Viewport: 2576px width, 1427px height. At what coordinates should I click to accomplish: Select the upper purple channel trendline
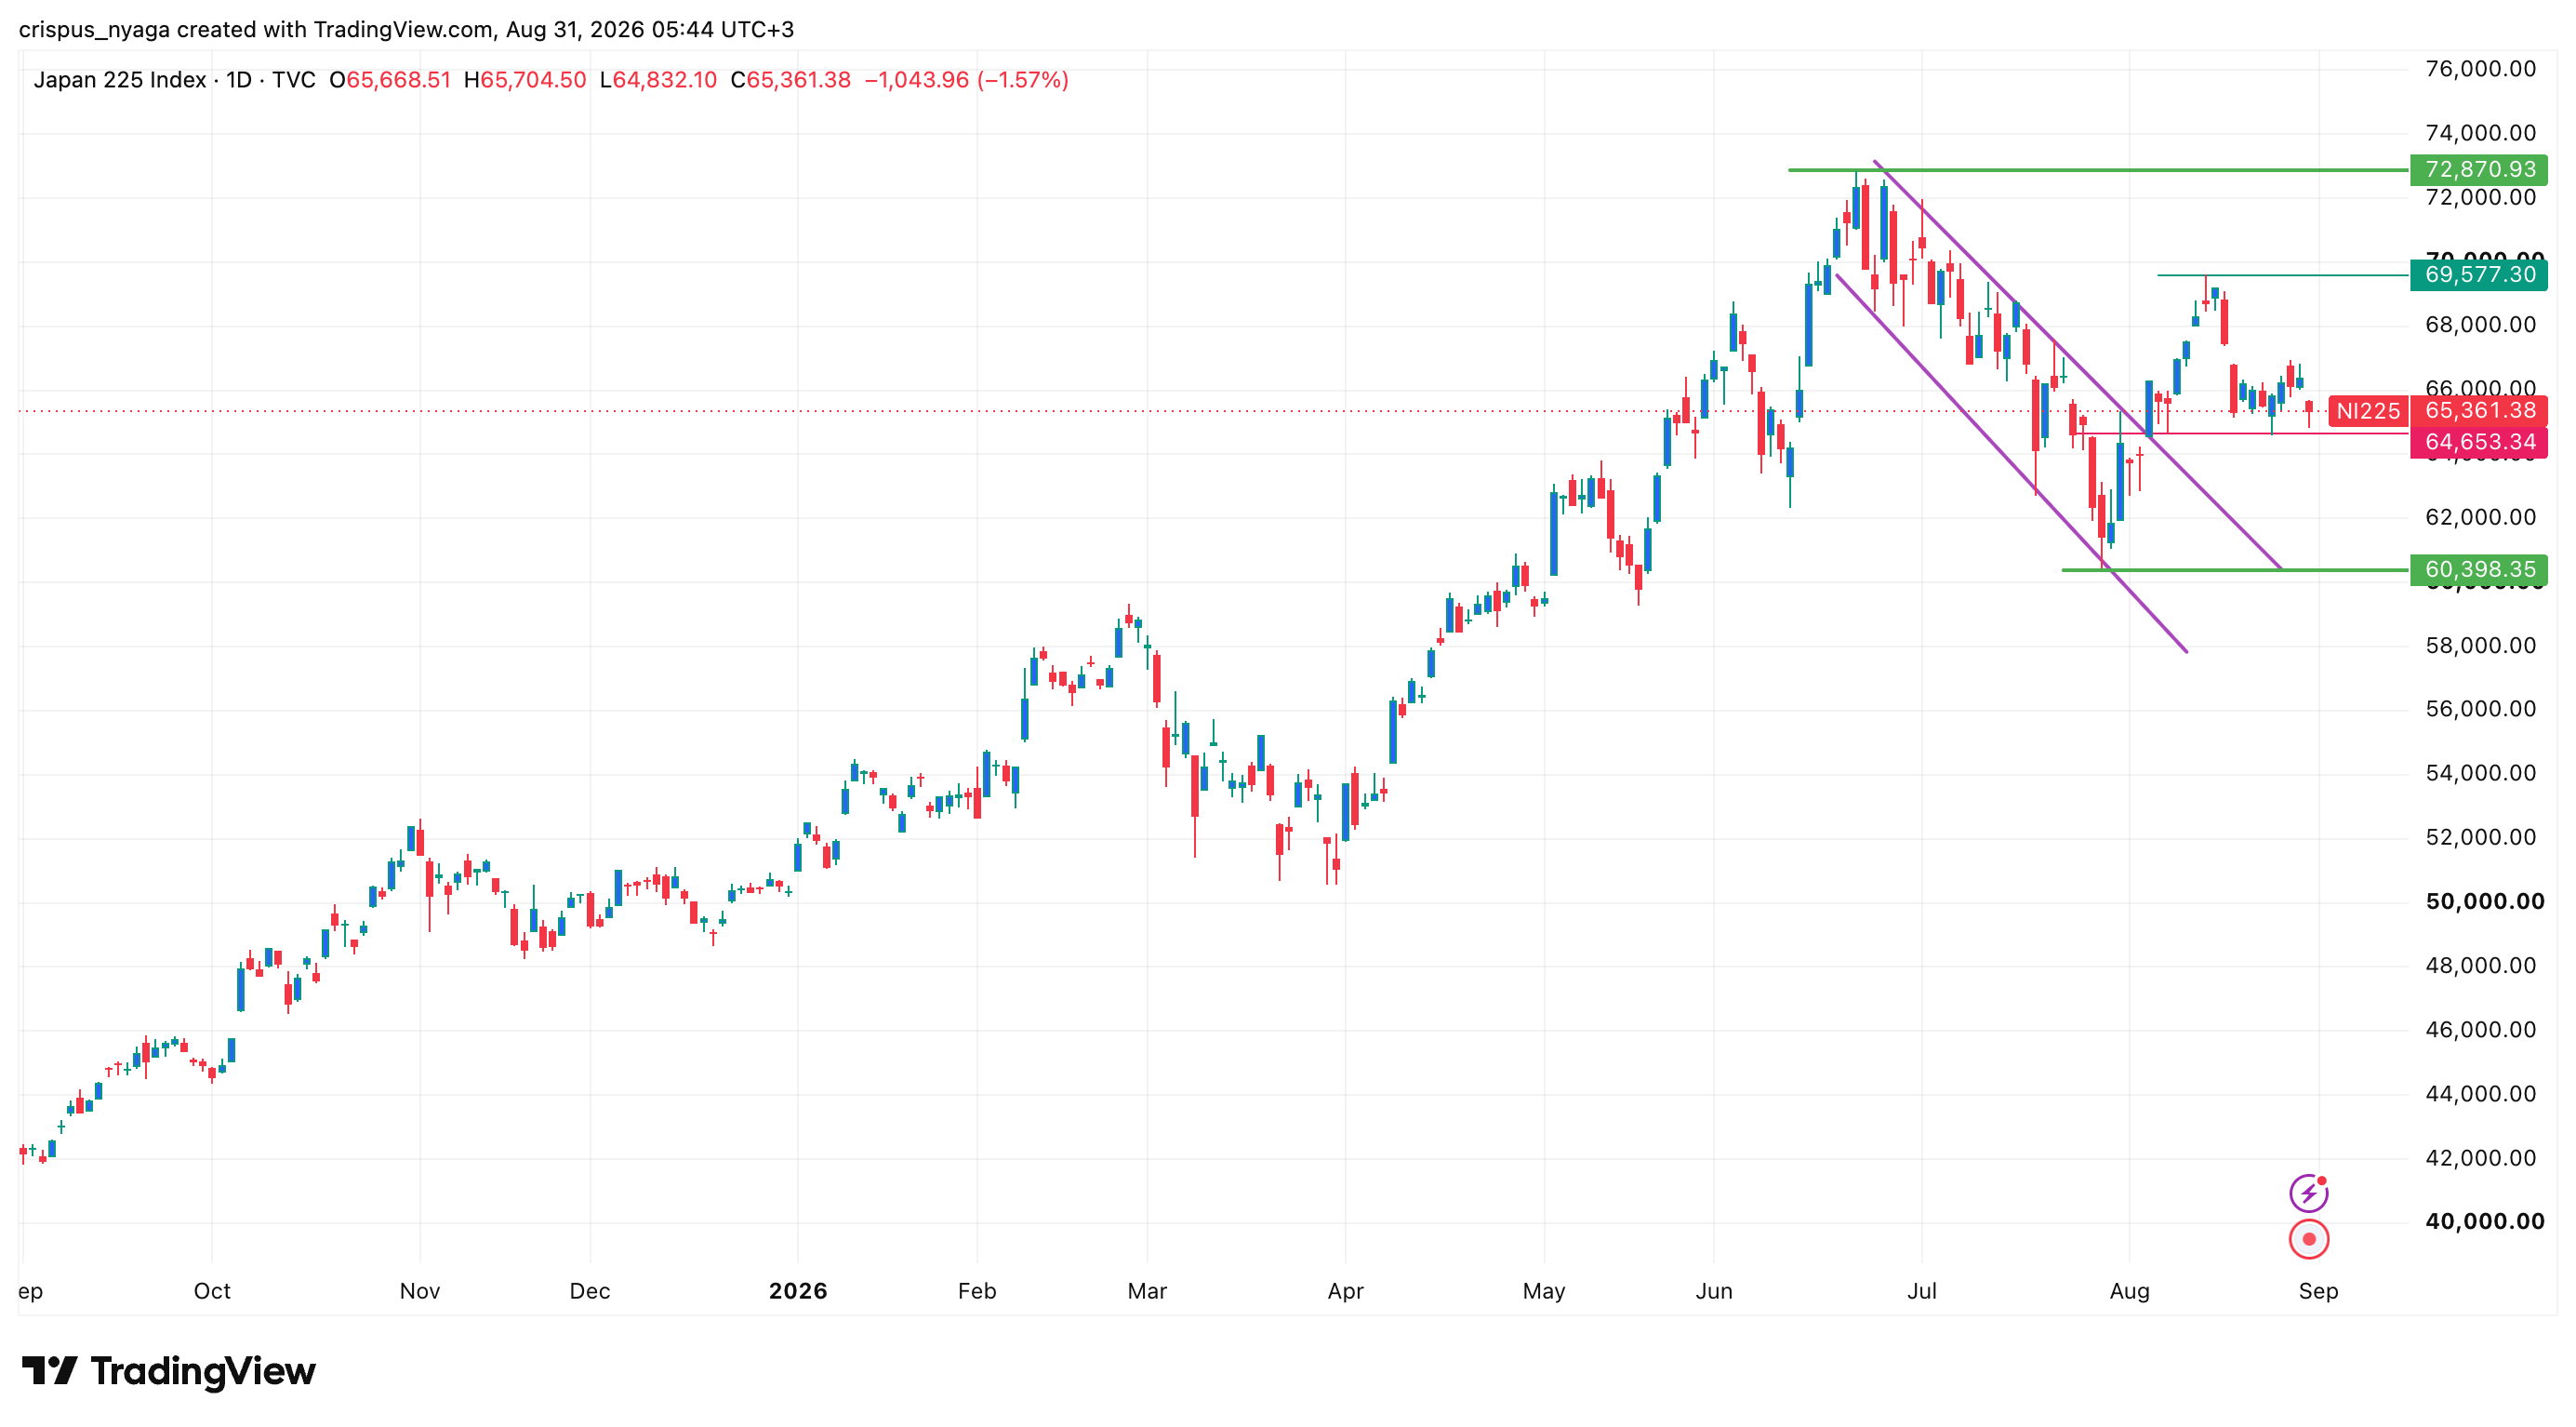(2078, 365)
